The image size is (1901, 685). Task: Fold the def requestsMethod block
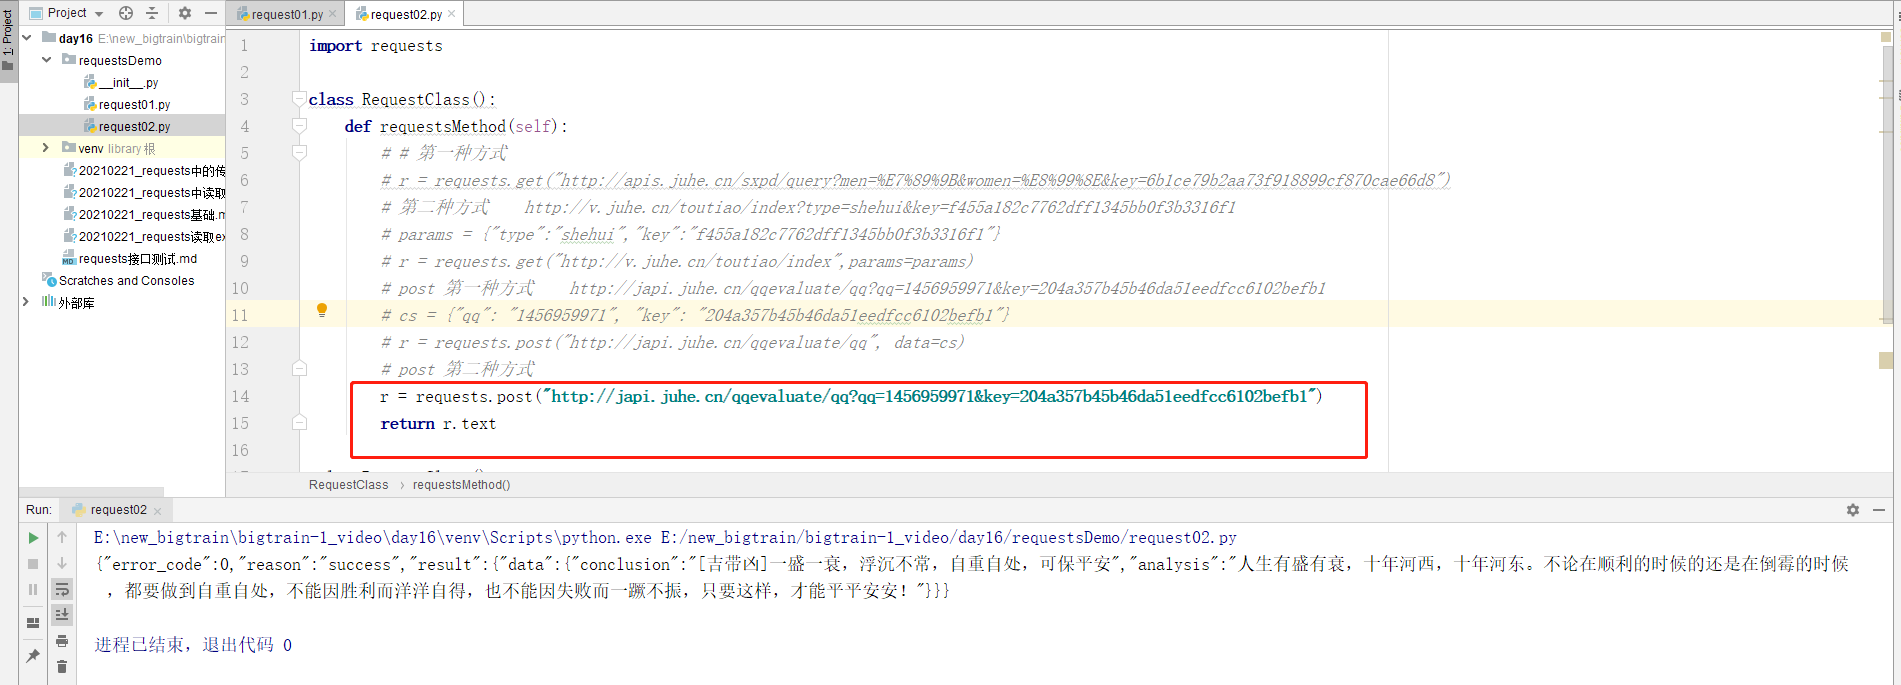click(299, 125)
